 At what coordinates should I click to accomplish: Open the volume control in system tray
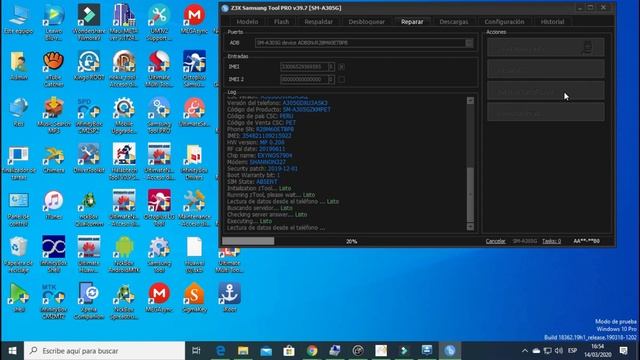pos(559,351)
